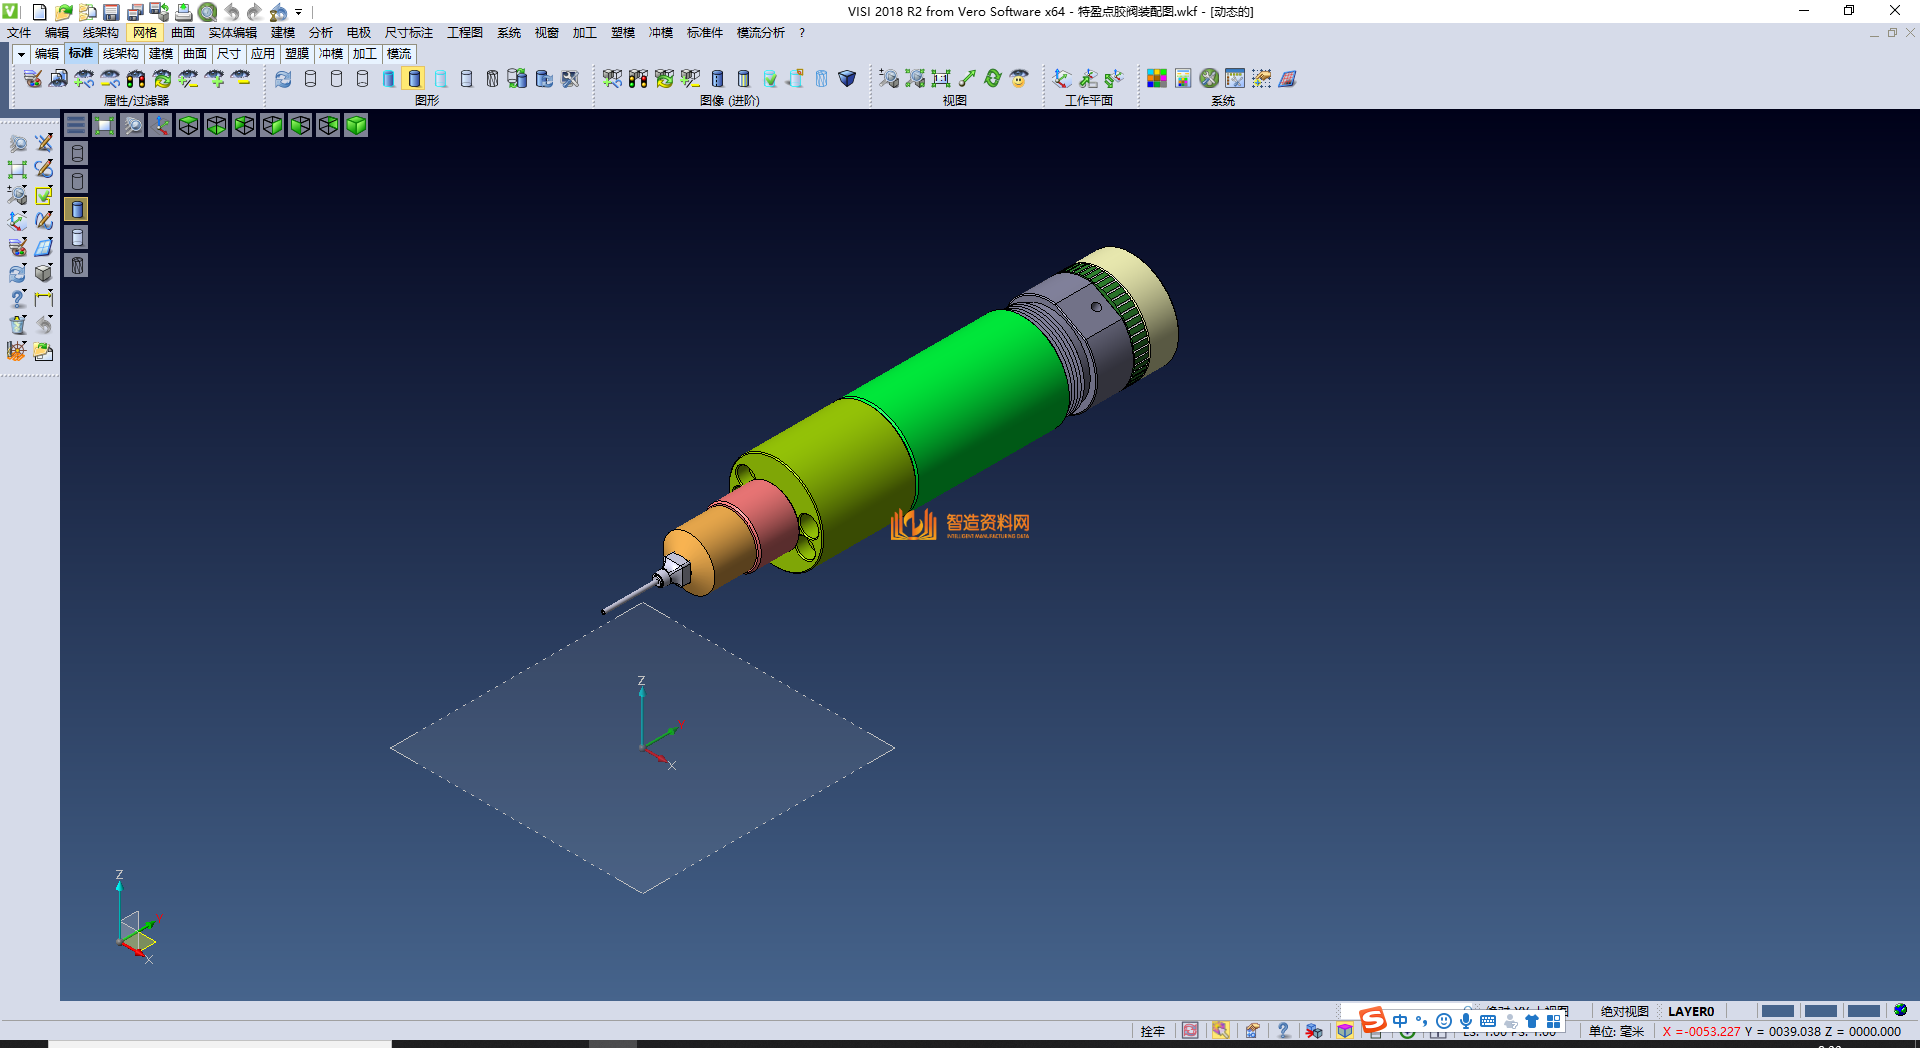Image resolution: width=1920 pixels, height=1048 pixels.
Task: Click the Save file icon in quick toolbar
Action: (111, 12)
